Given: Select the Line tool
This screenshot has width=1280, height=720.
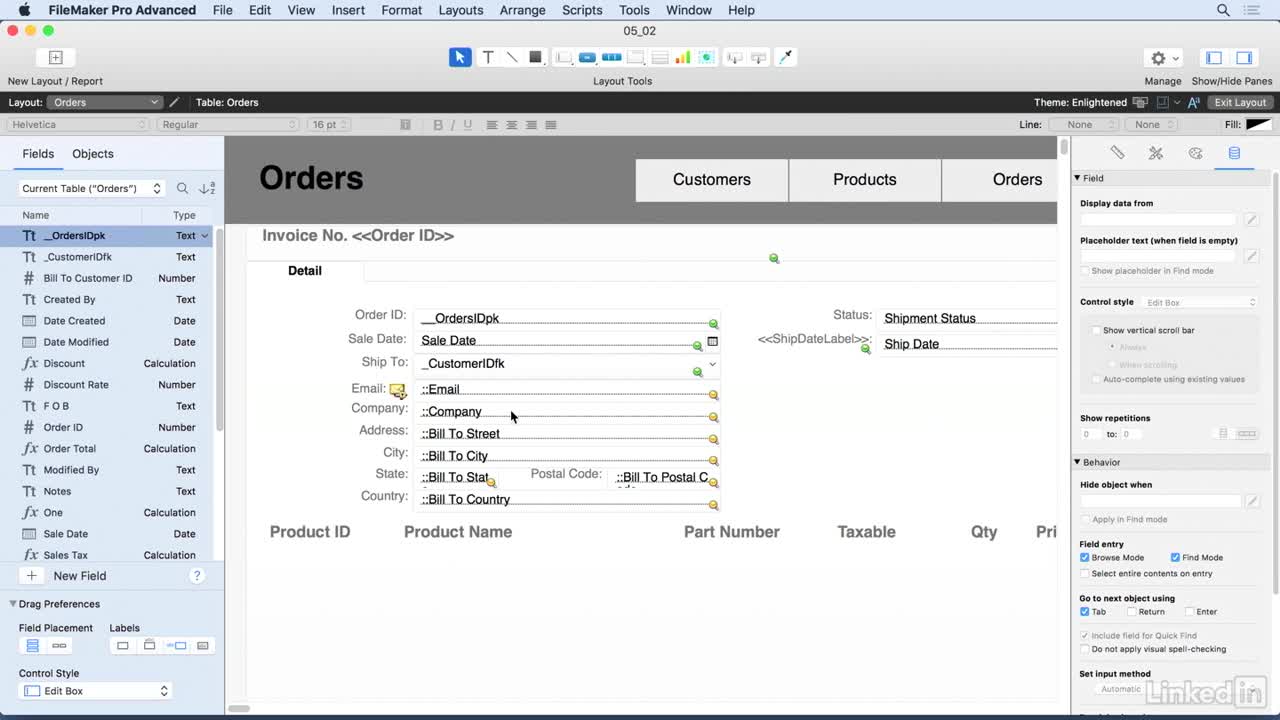Looking at the screenshot, I should [511, 57].
